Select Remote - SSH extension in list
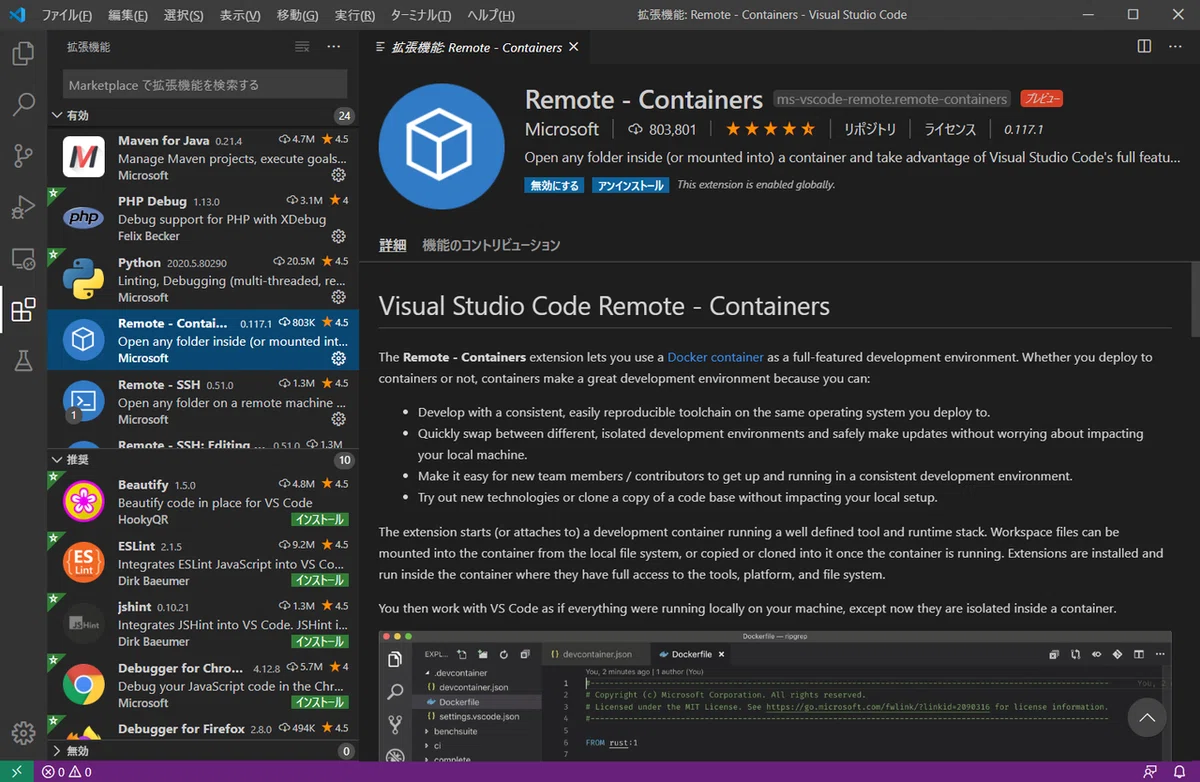The image size is (1200, 782). (203, 401)
